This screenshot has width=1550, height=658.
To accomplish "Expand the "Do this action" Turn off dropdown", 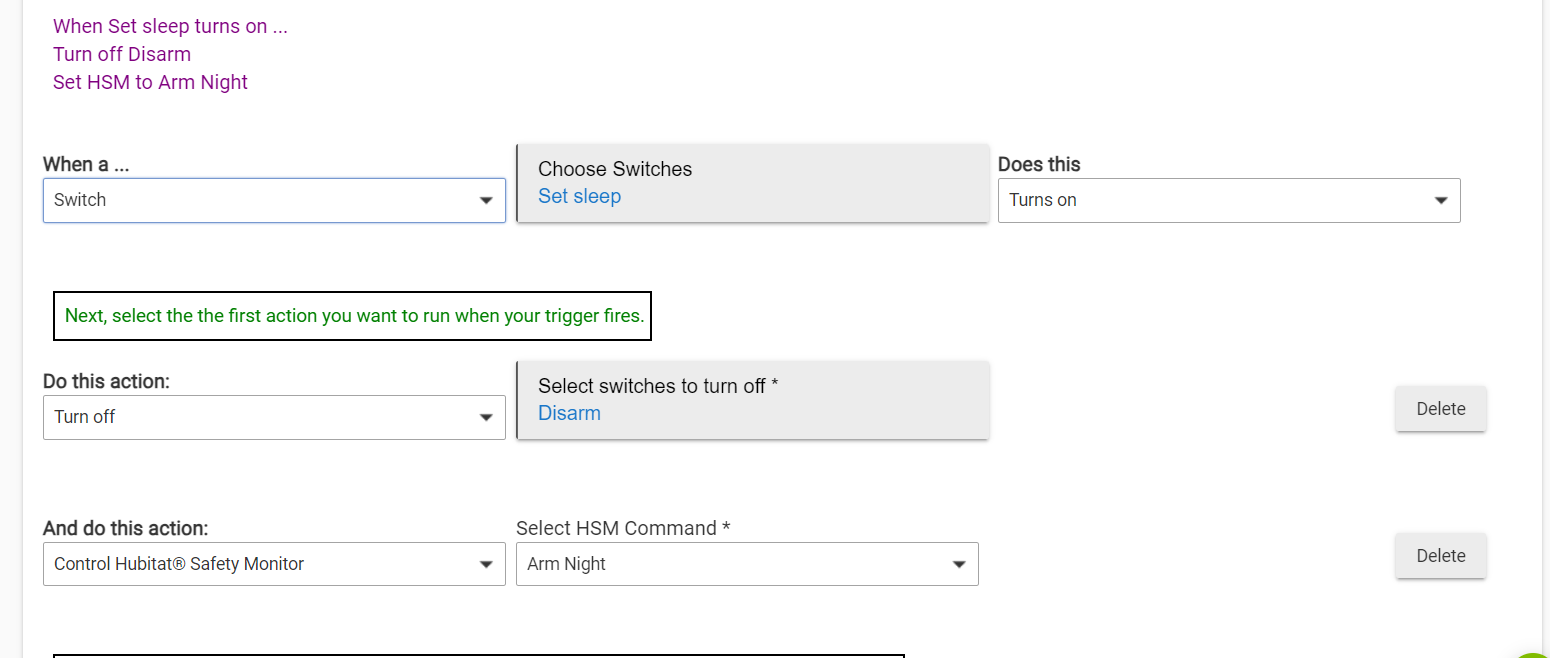I will (273, 417).
